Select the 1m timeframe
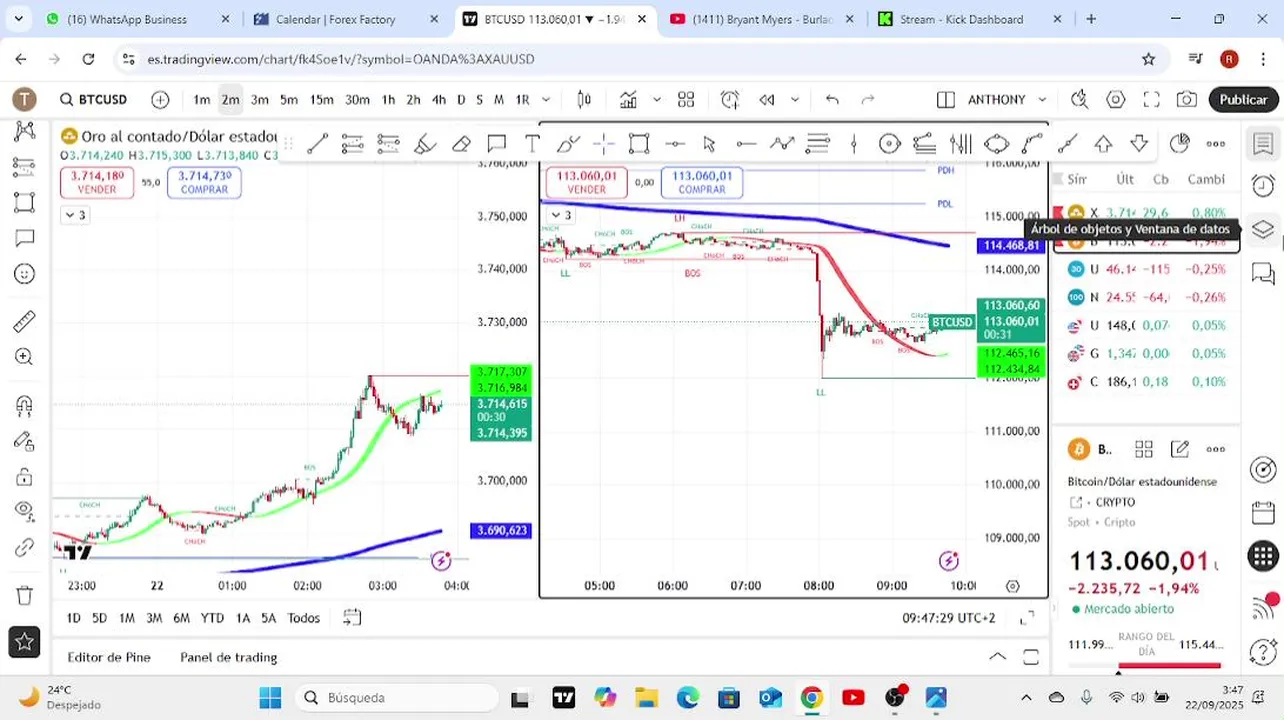The width and height of the screenshot is (1284, 720). [202, 99]
